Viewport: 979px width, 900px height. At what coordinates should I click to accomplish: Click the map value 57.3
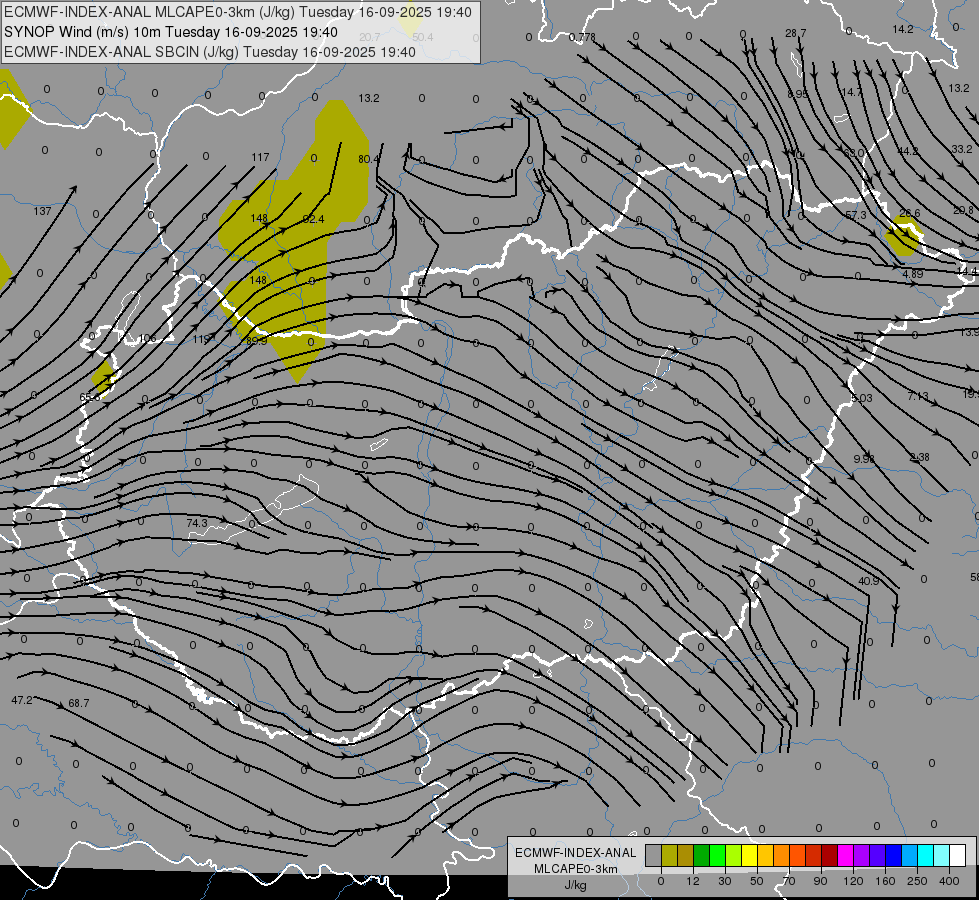(855, 215)
